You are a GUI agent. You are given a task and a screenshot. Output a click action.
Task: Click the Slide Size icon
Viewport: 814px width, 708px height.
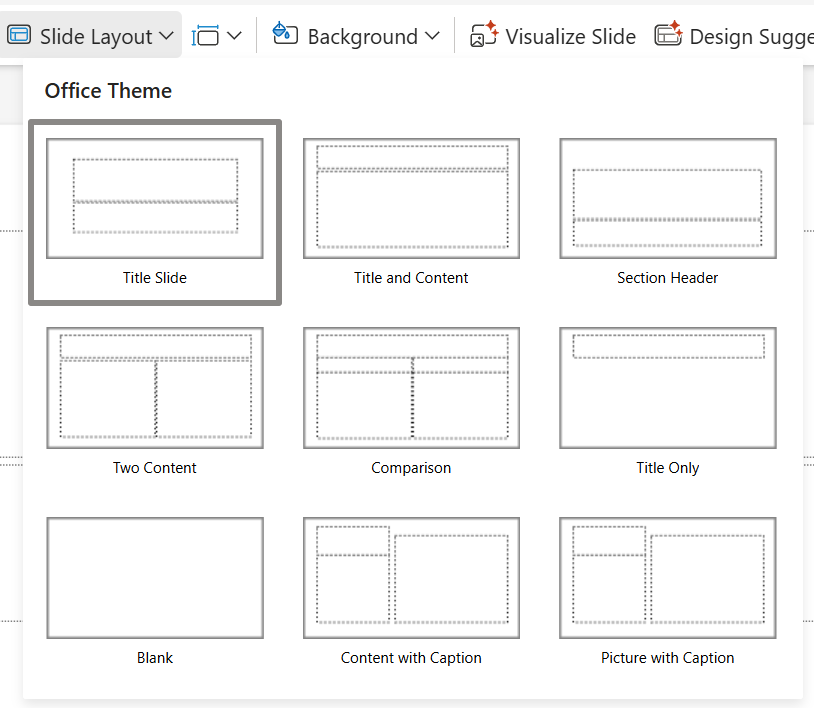pyautogui.click(x=205, y=36)
